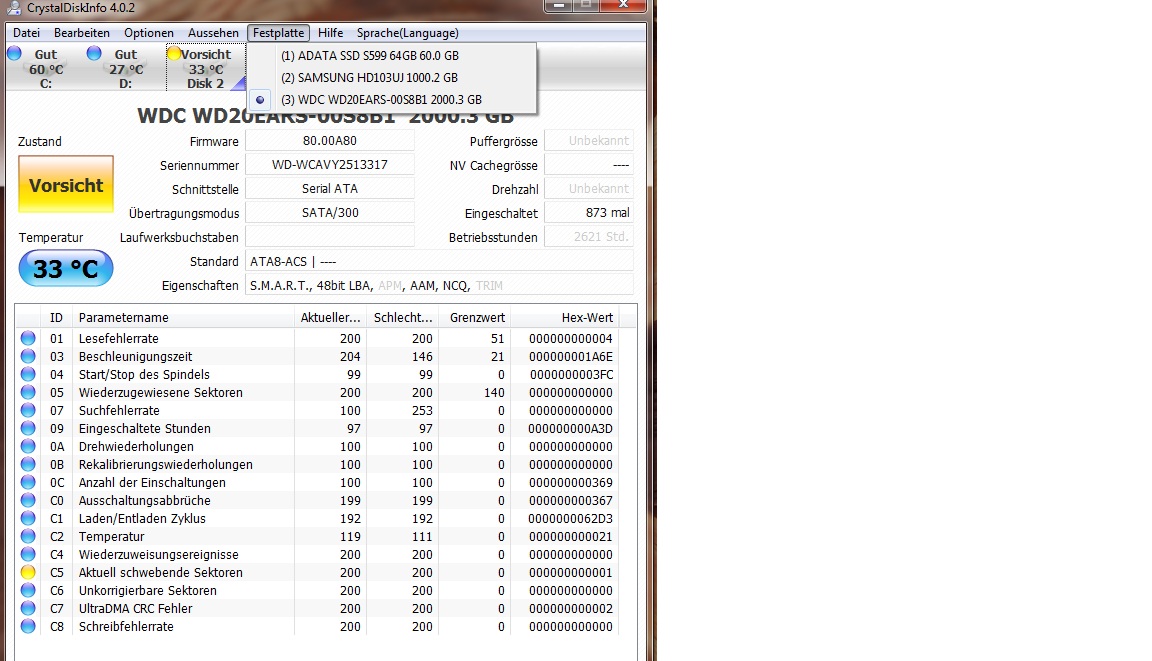Click status orb of Schreibfehlerrate row
The width and height of the screenshot is (1152, 661).
(x=28, y=626)
